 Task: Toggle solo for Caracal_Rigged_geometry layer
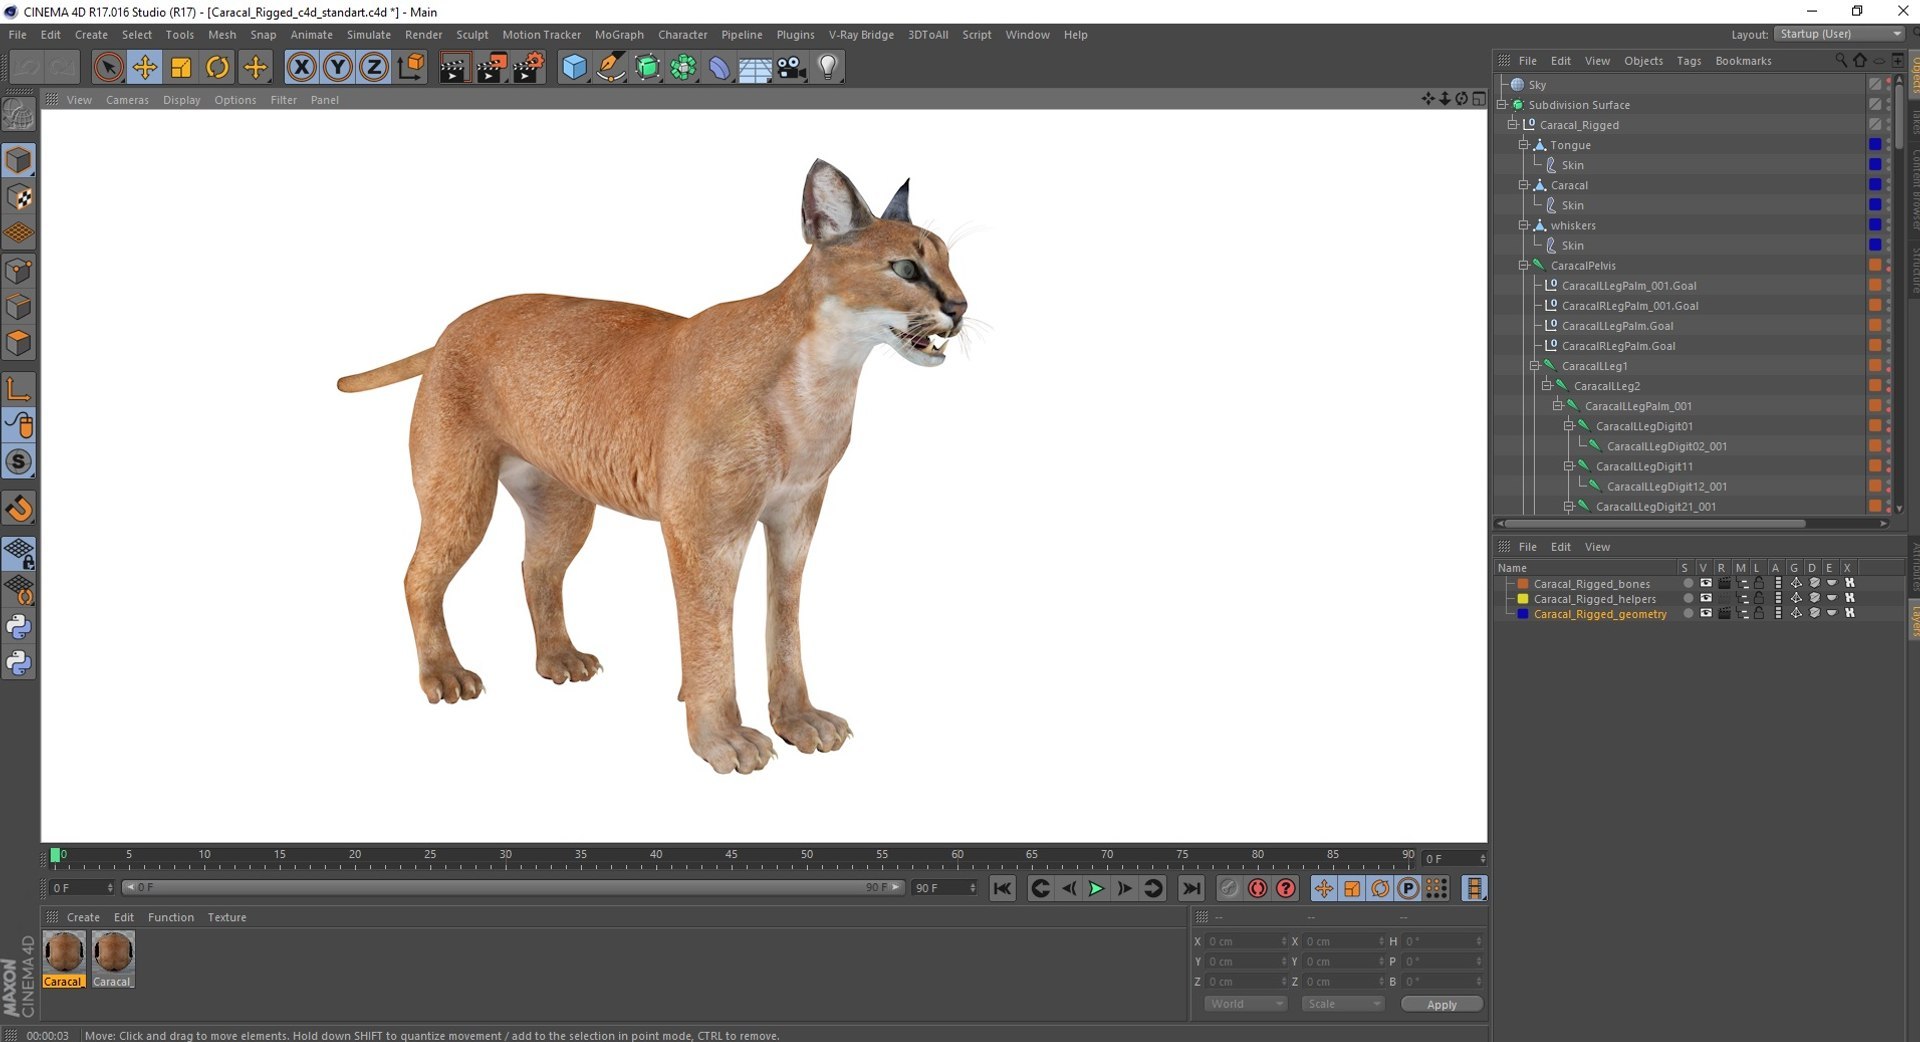click(x=1688, y=613)
